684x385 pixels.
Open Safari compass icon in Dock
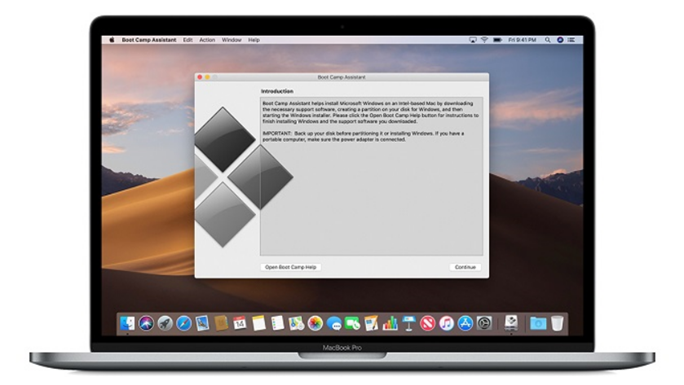click(184, 324)
